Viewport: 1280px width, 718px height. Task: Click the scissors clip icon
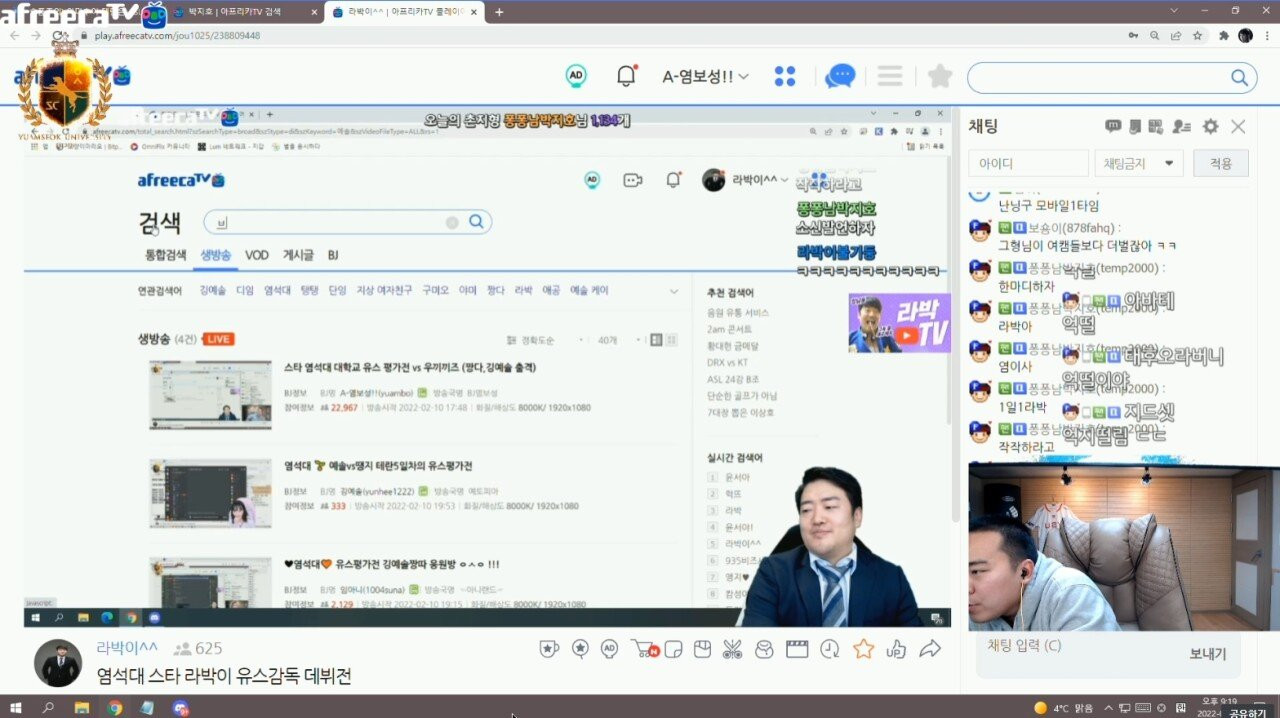733,649
